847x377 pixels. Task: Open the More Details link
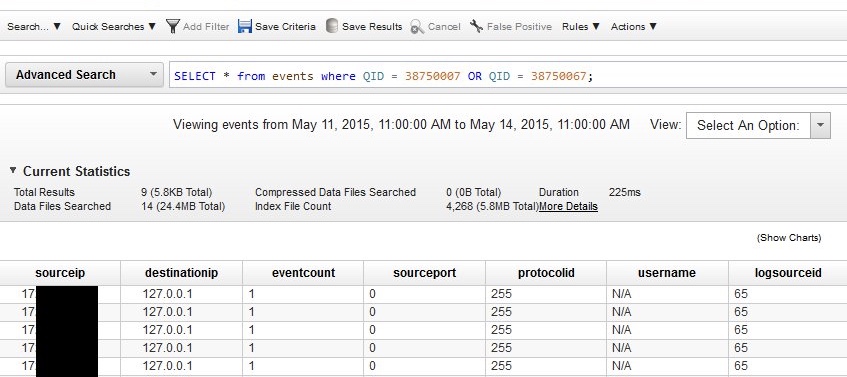568,206
